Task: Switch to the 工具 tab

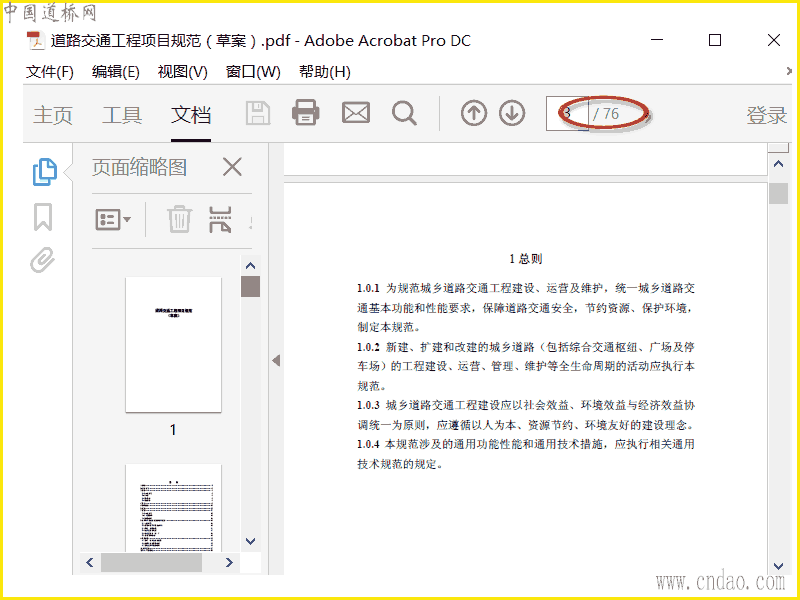Action: (x=122, y=115)
